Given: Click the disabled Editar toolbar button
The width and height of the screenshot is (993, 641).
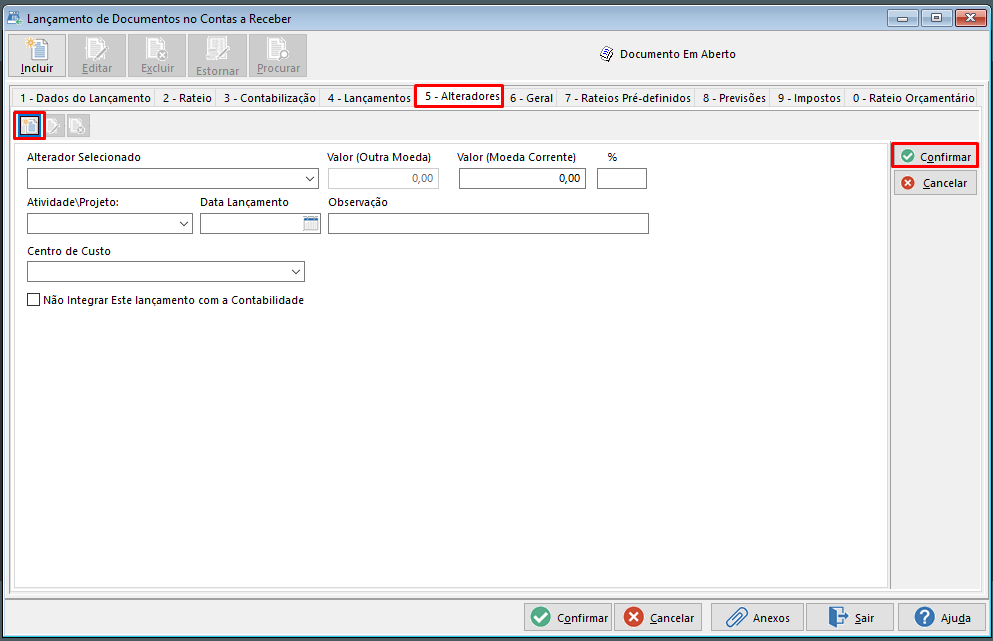Looking at the screenshot, I should pyautogui.click(x=97, y=56).
